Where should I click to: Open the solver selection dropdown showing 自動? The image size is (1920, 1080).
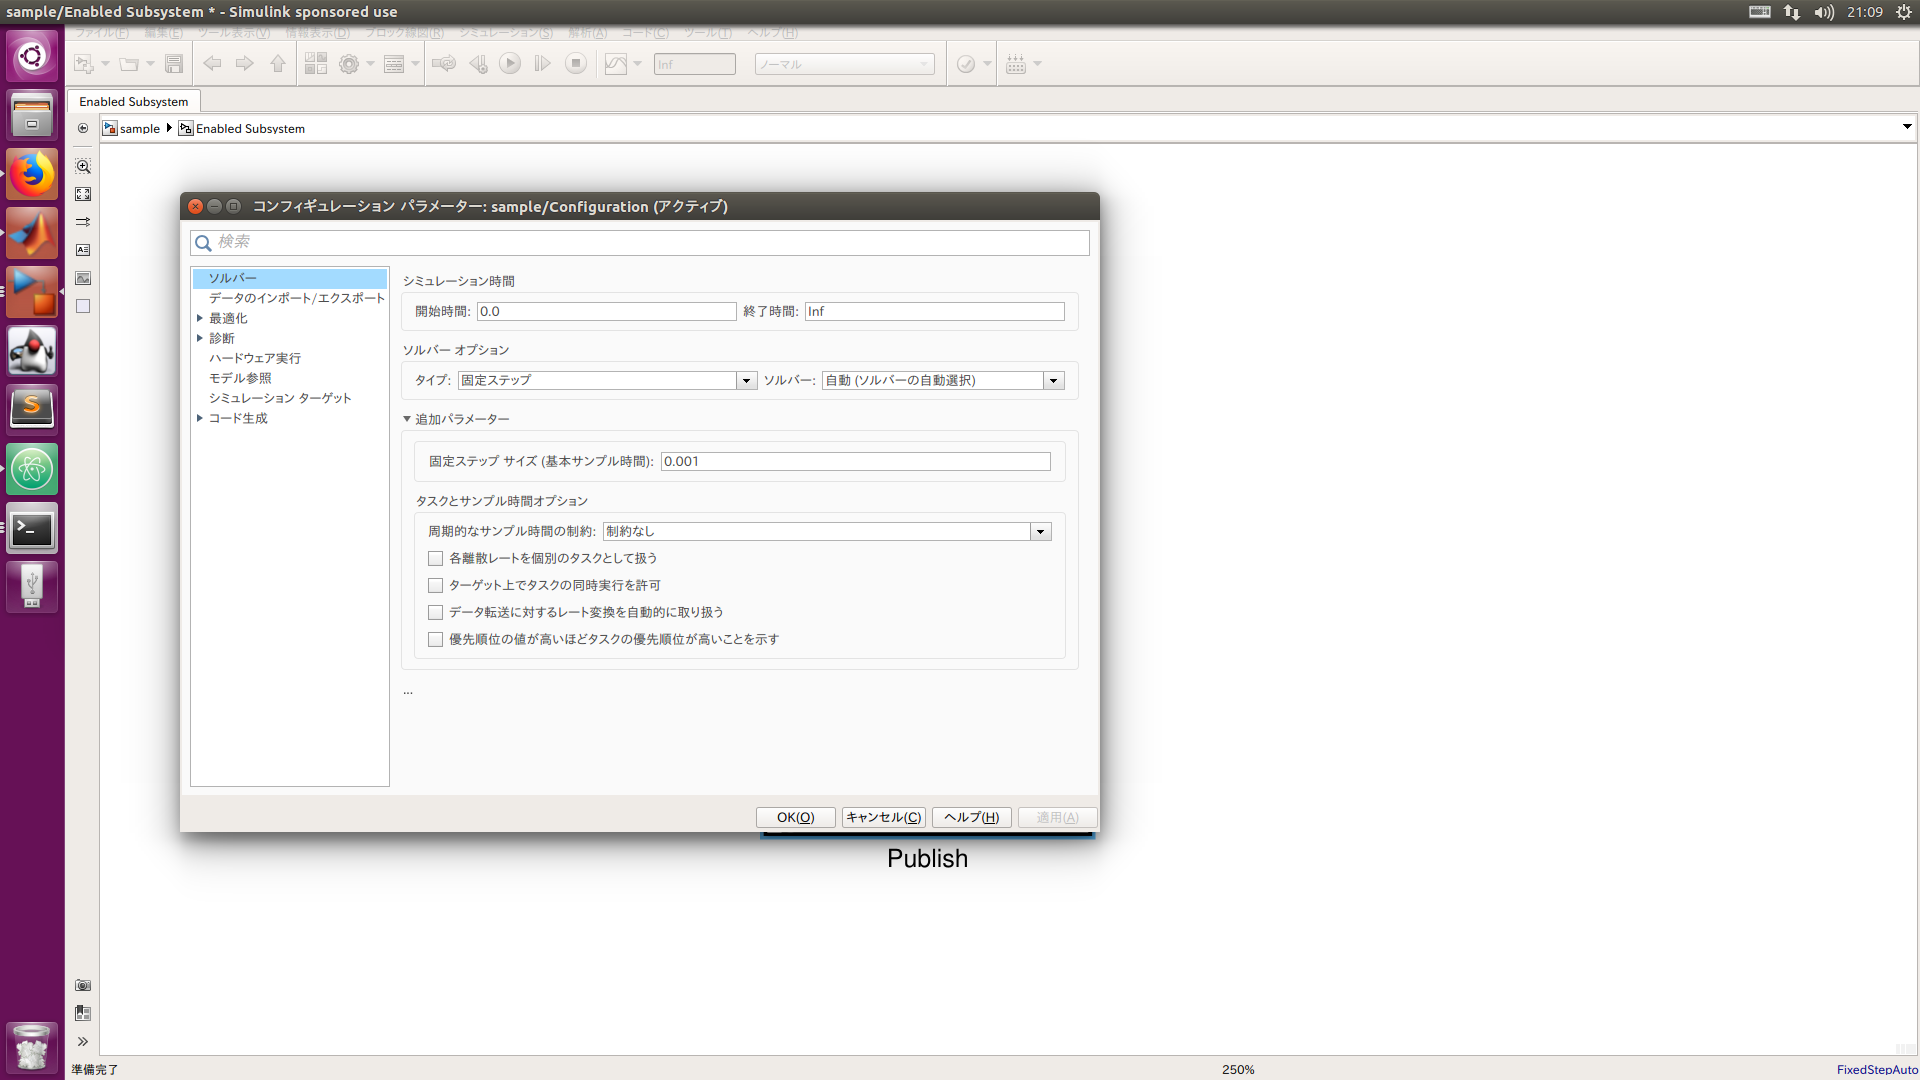pyautogui.click(x=1054, y=380)
